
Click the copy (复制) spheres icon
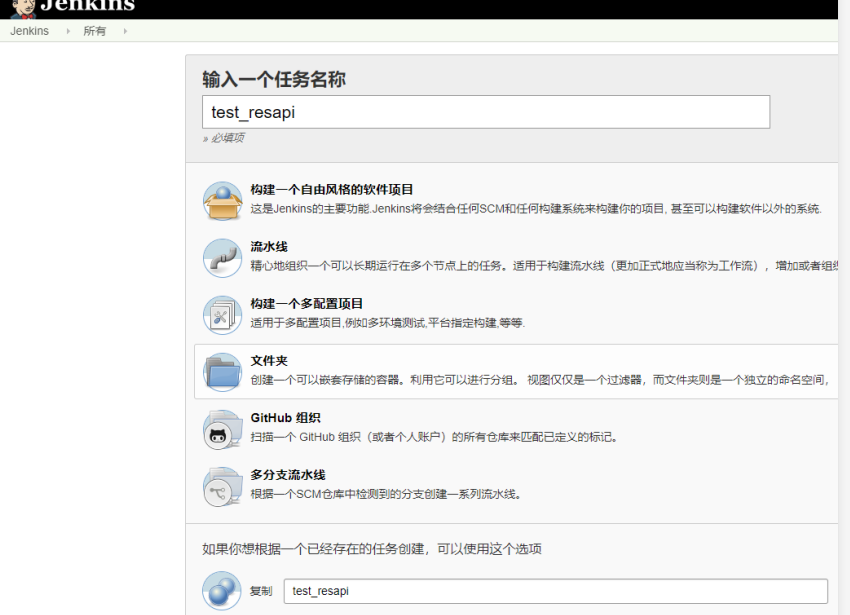pos(222,591)
